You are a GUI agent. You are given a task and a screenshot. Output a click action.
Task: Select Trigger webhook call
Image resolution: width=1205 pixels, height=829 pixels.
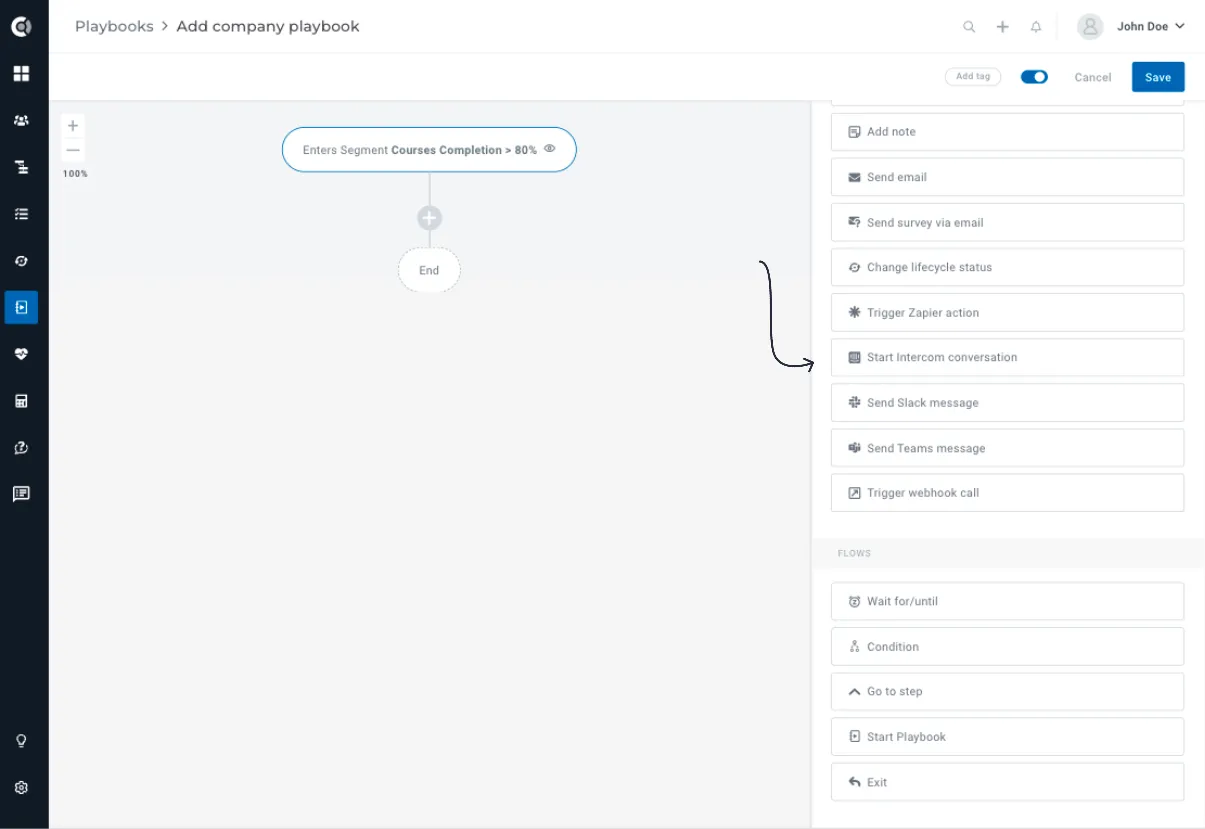(x=1007, y=493)
